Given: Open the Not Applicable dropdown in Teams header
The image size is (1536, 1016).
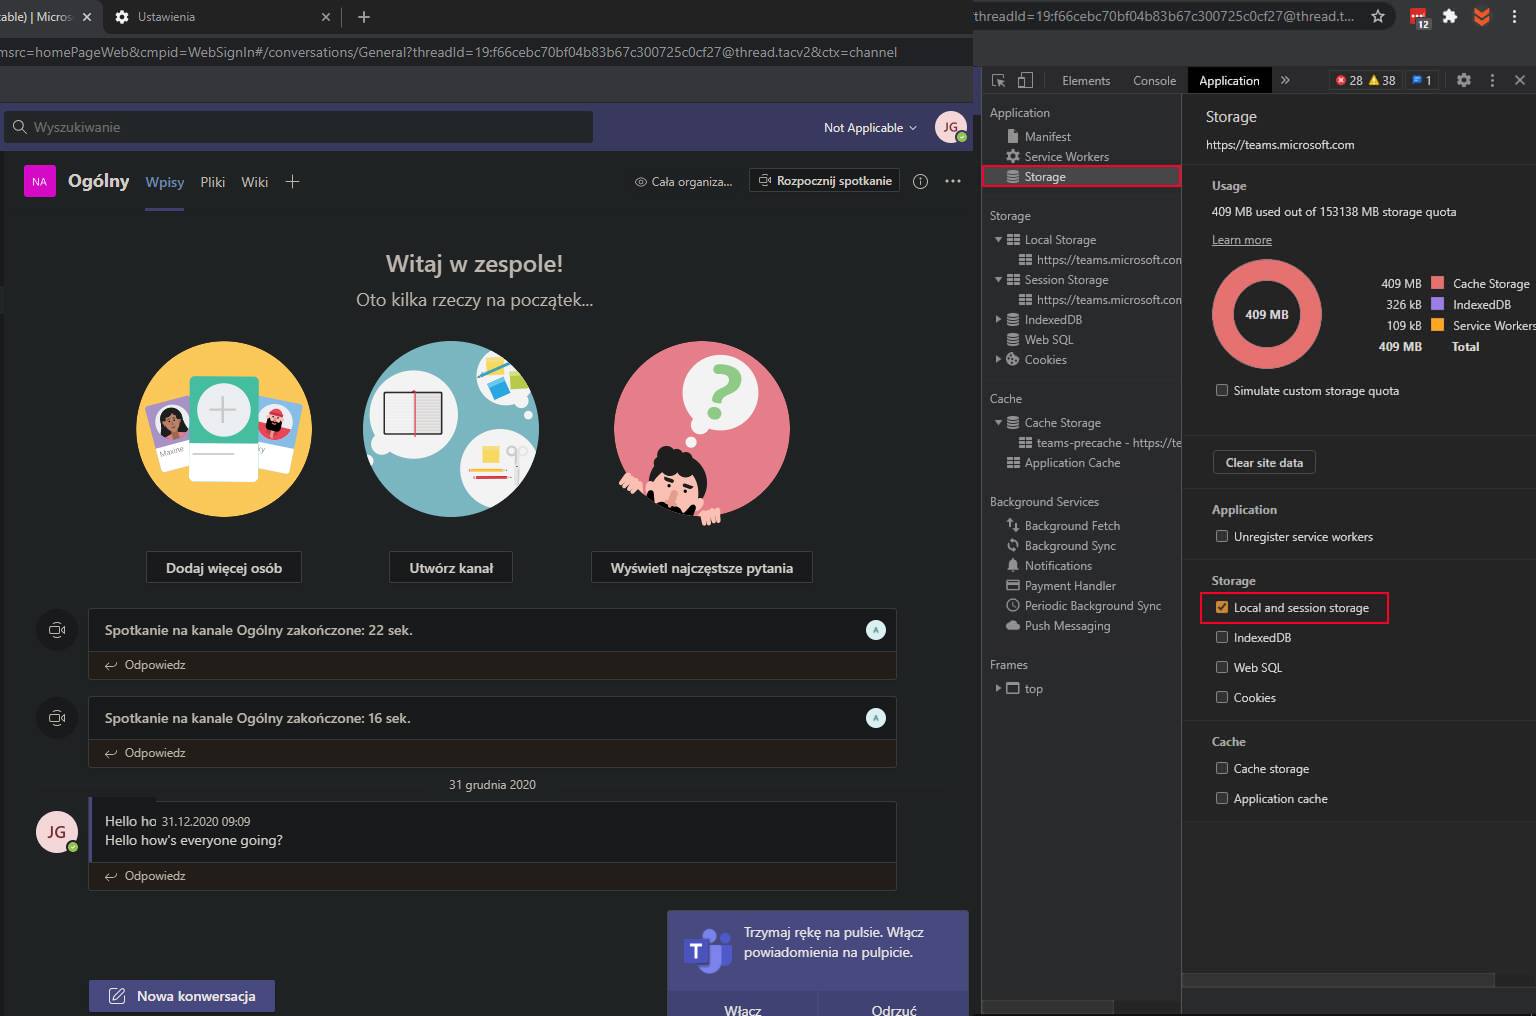Looking at the screenshot, I should click(870, 127).
